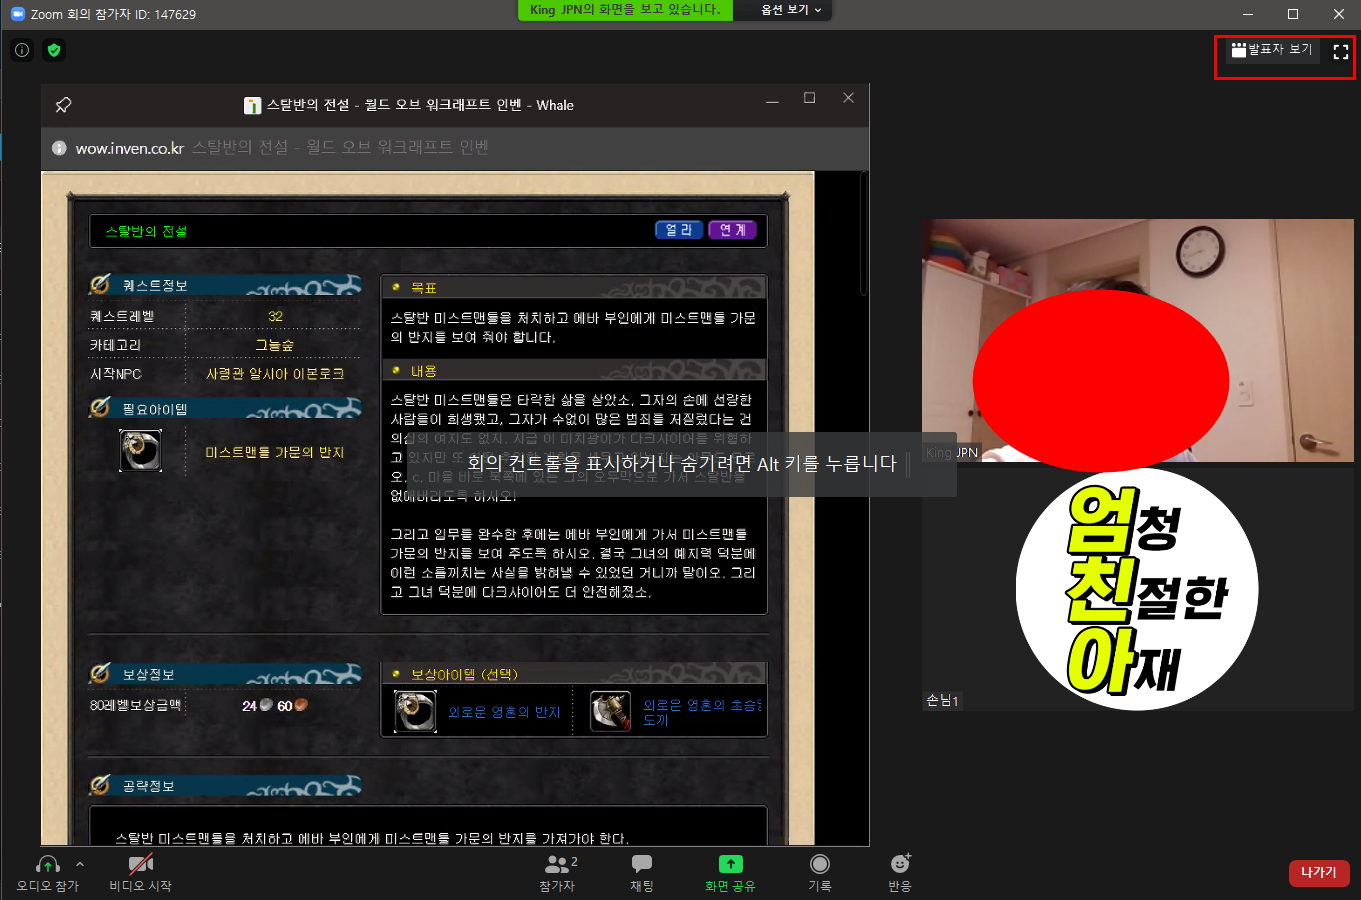This screenshot has width=1361, height=900.
Task: Click the 퀘스트정보 section header
Action: click(225, 286)
